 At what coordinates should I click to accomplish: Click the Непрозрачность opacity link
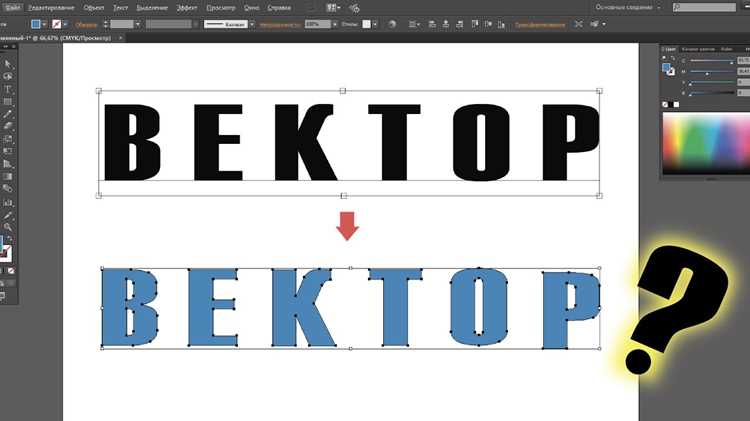point(280,24)
